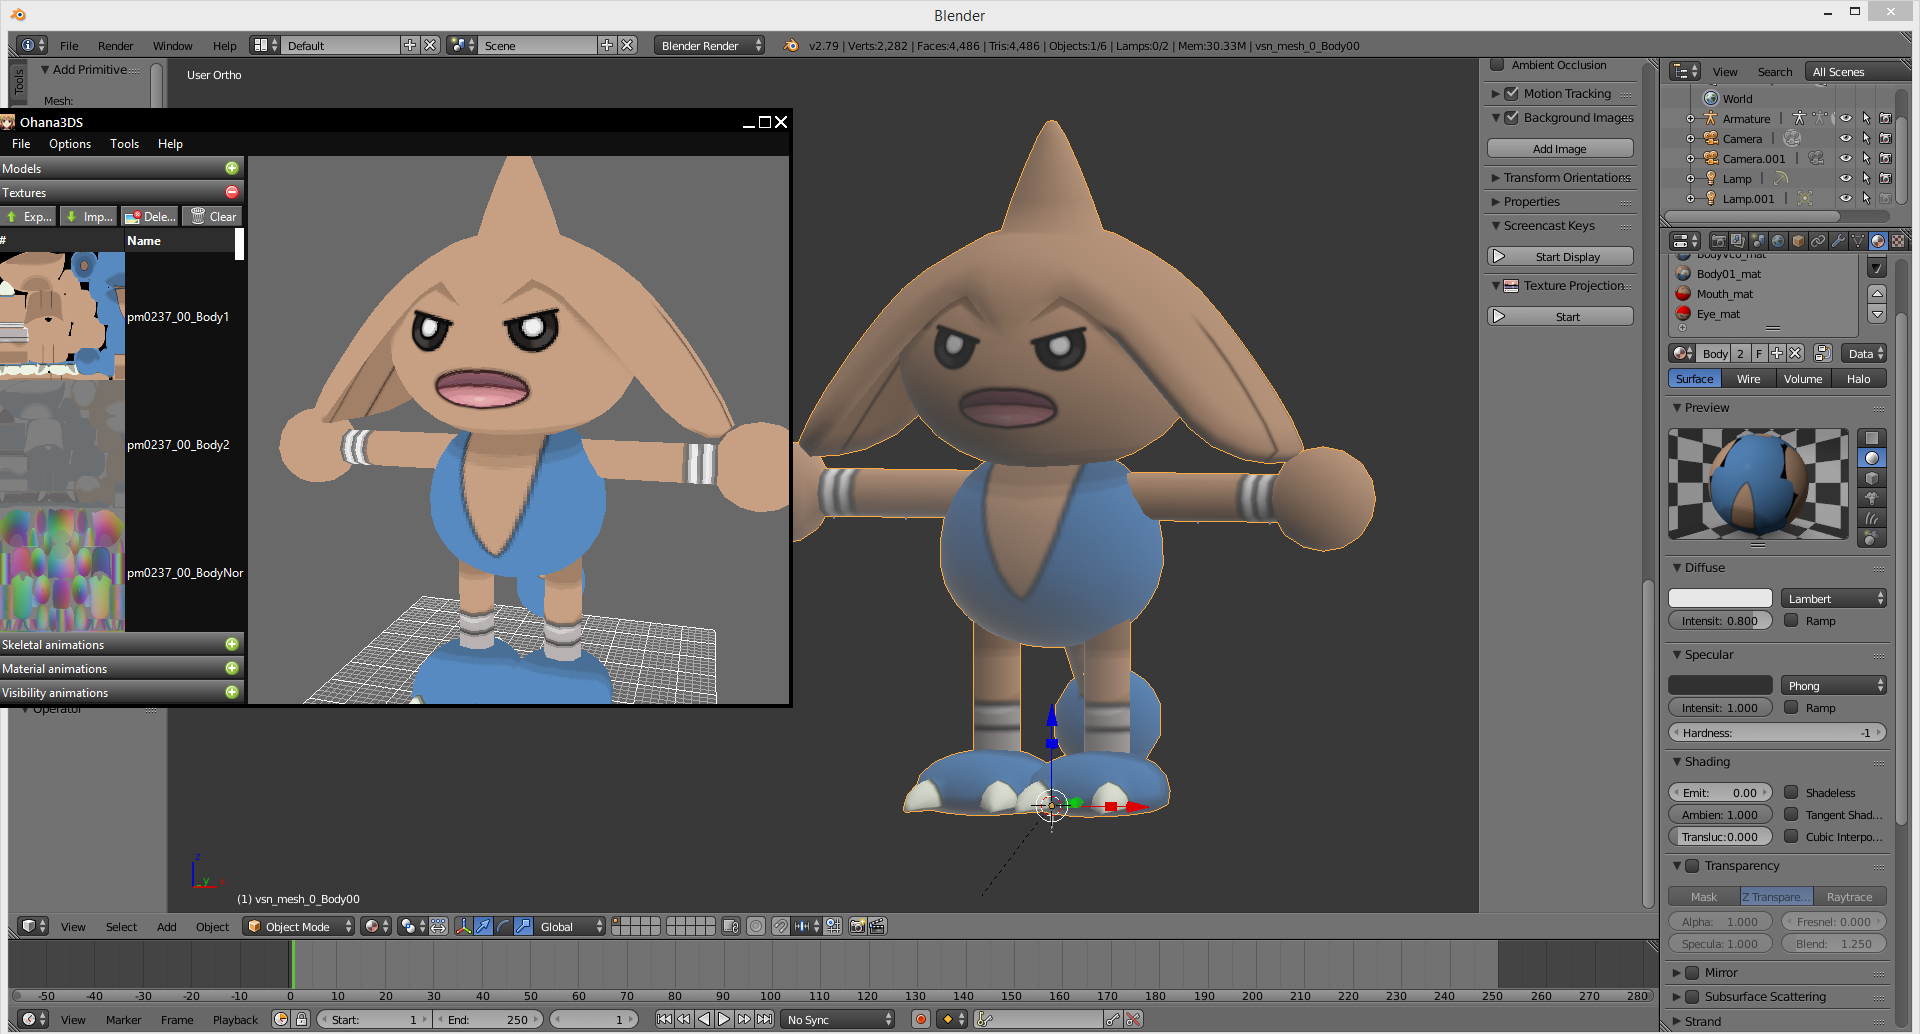Open the Blender Render engine dropdown

[709, 45]
